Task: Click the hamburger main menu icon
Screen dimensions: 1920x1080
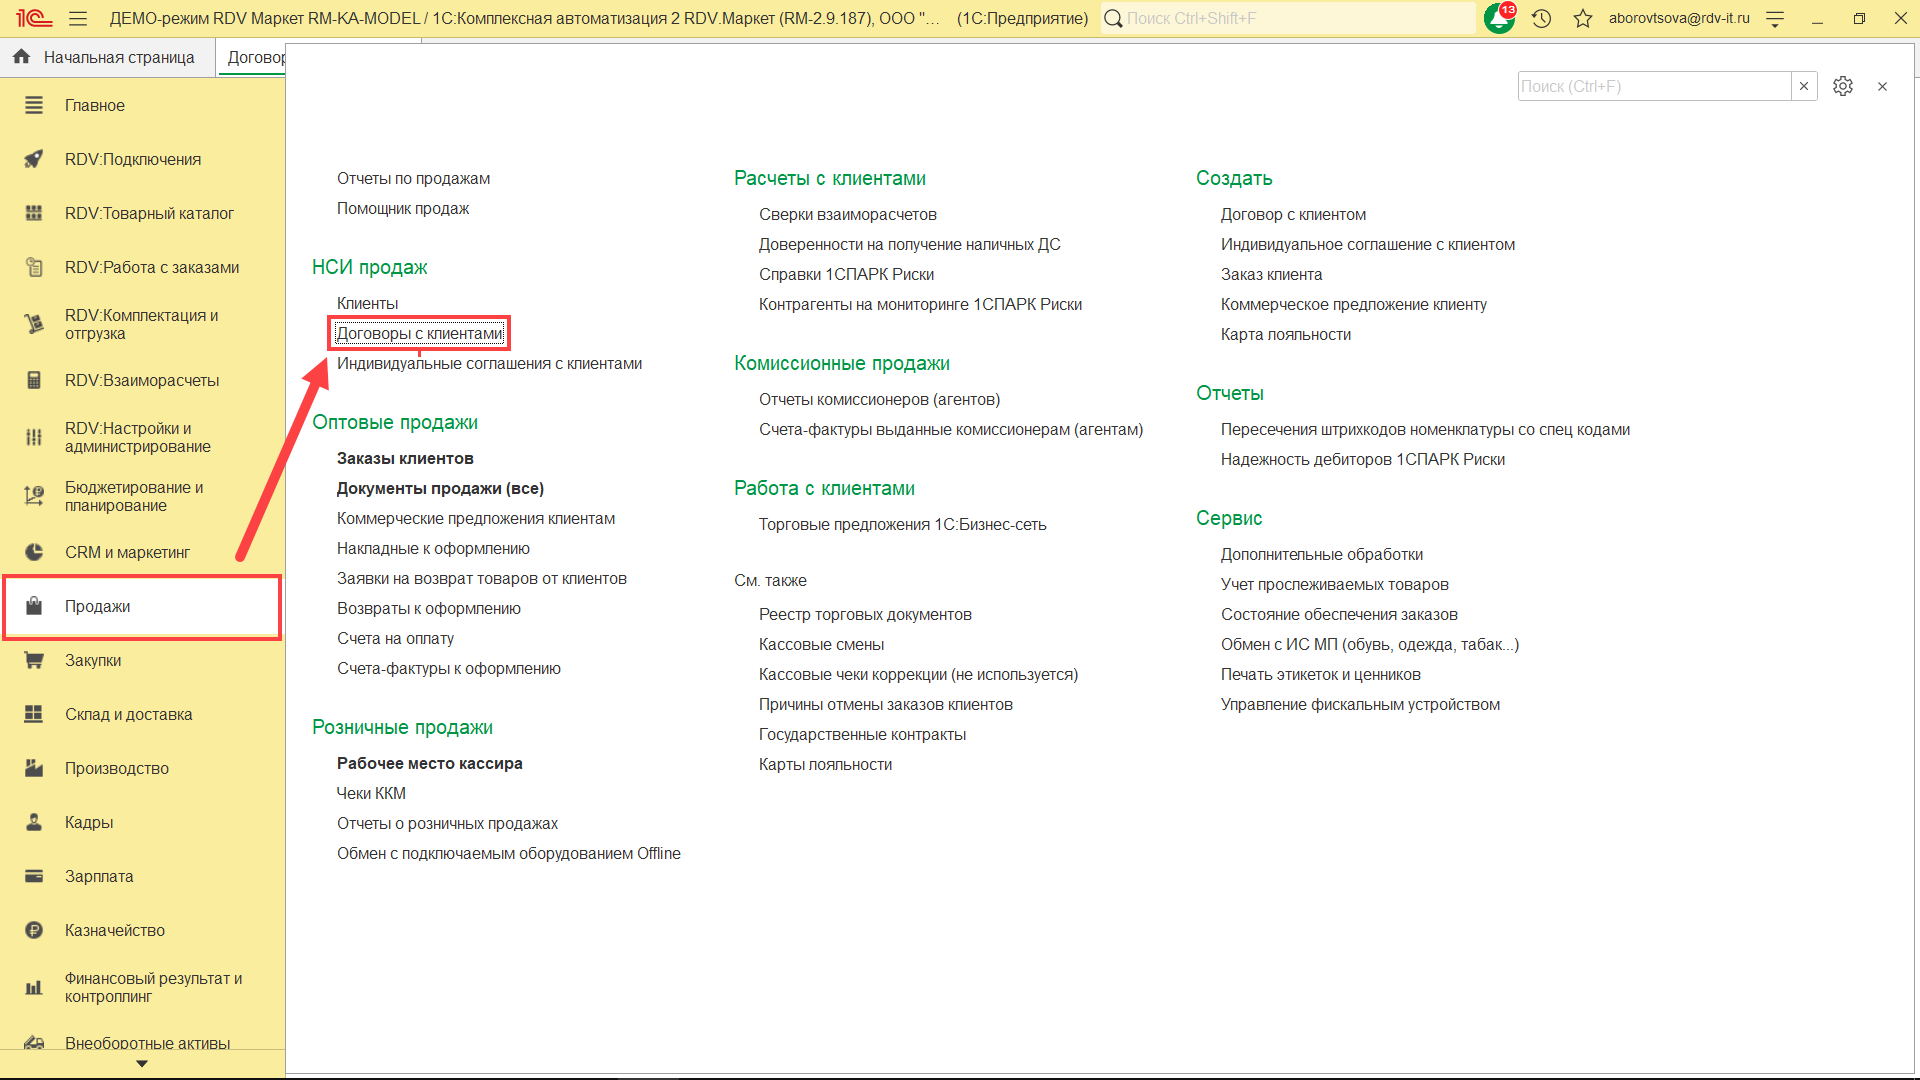Action: (78, 18)
